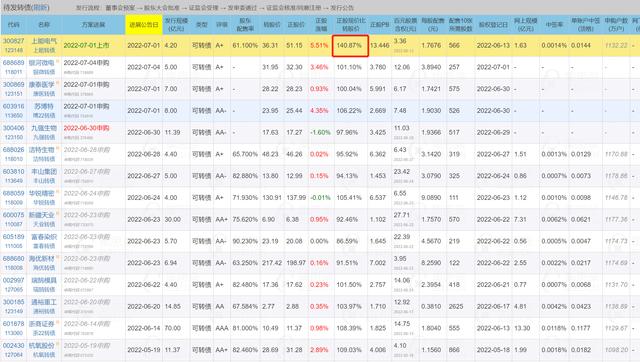
Task: Sort by the 正股价 column header
Action: [x=296, y=24]
